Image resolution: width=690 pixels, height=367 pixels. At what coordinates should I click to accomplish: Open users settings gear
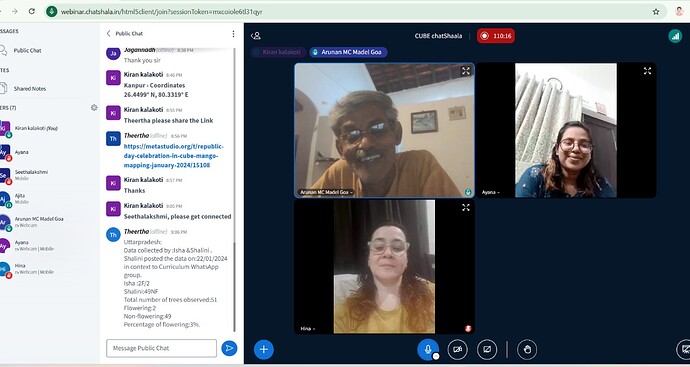point(94,107)
